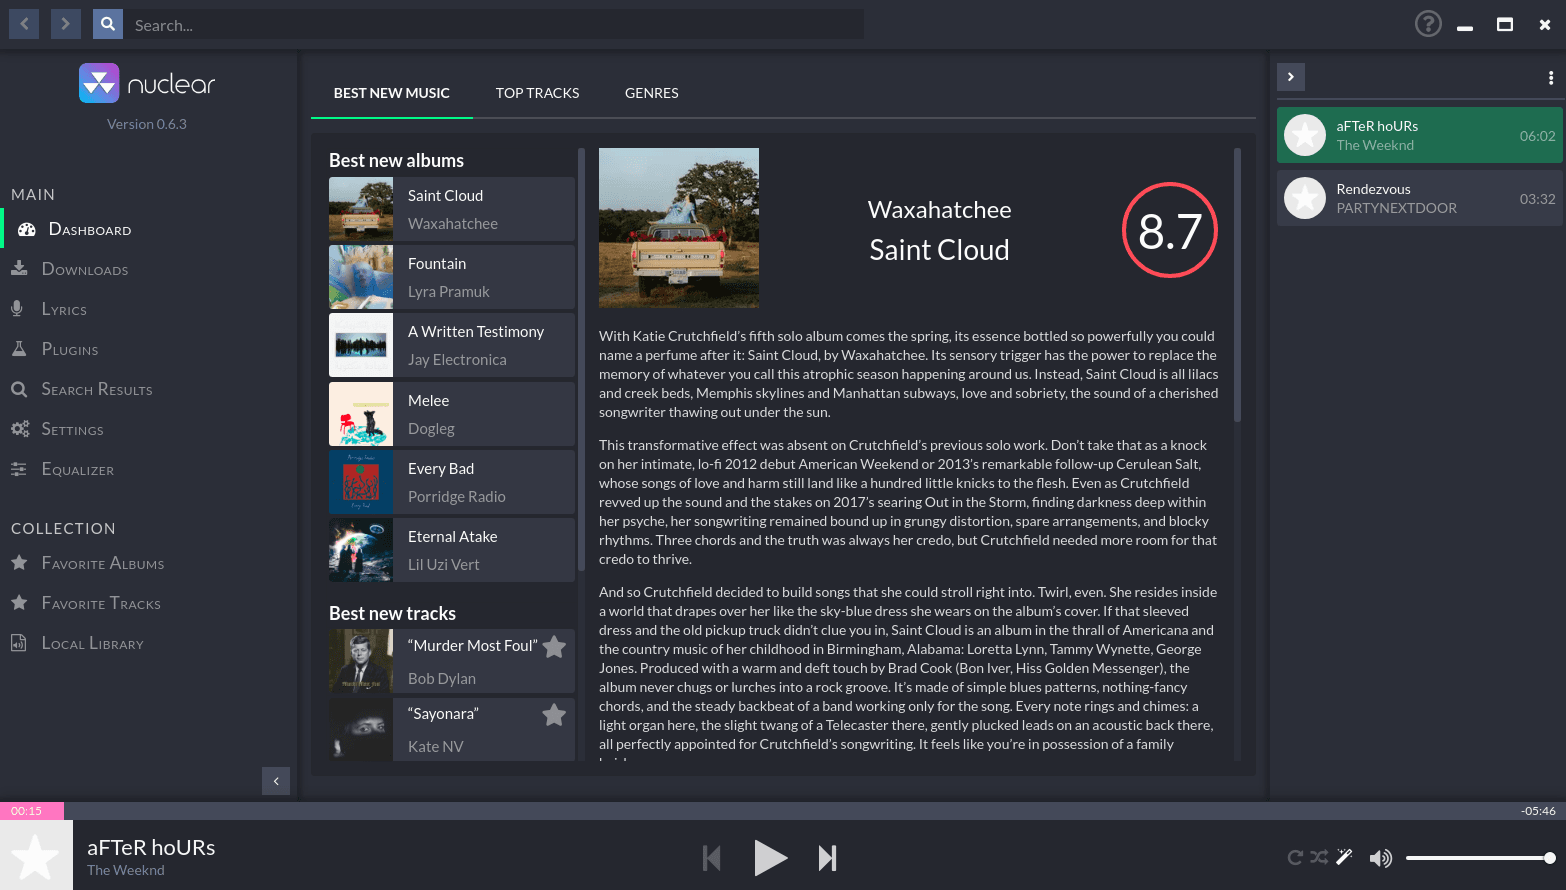Click the albums list scrollbar
The width and height of the screenshot is (1566, 890).
click(x=581, y=360)
